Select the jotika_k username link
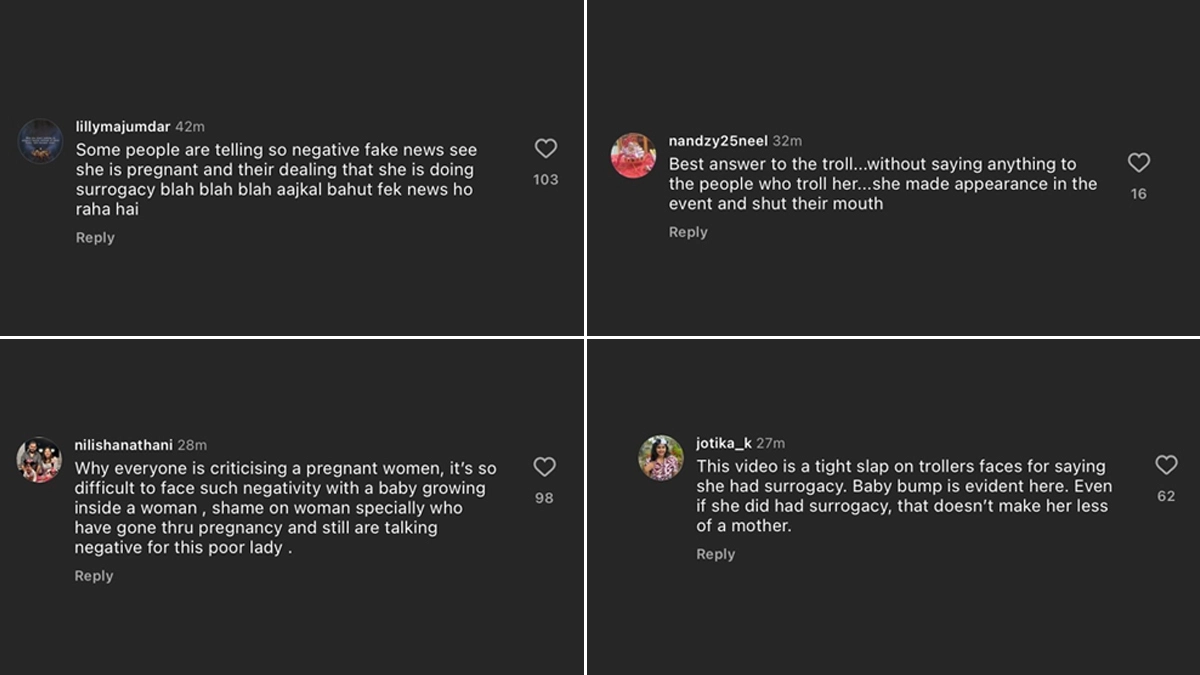 point(724,443)
